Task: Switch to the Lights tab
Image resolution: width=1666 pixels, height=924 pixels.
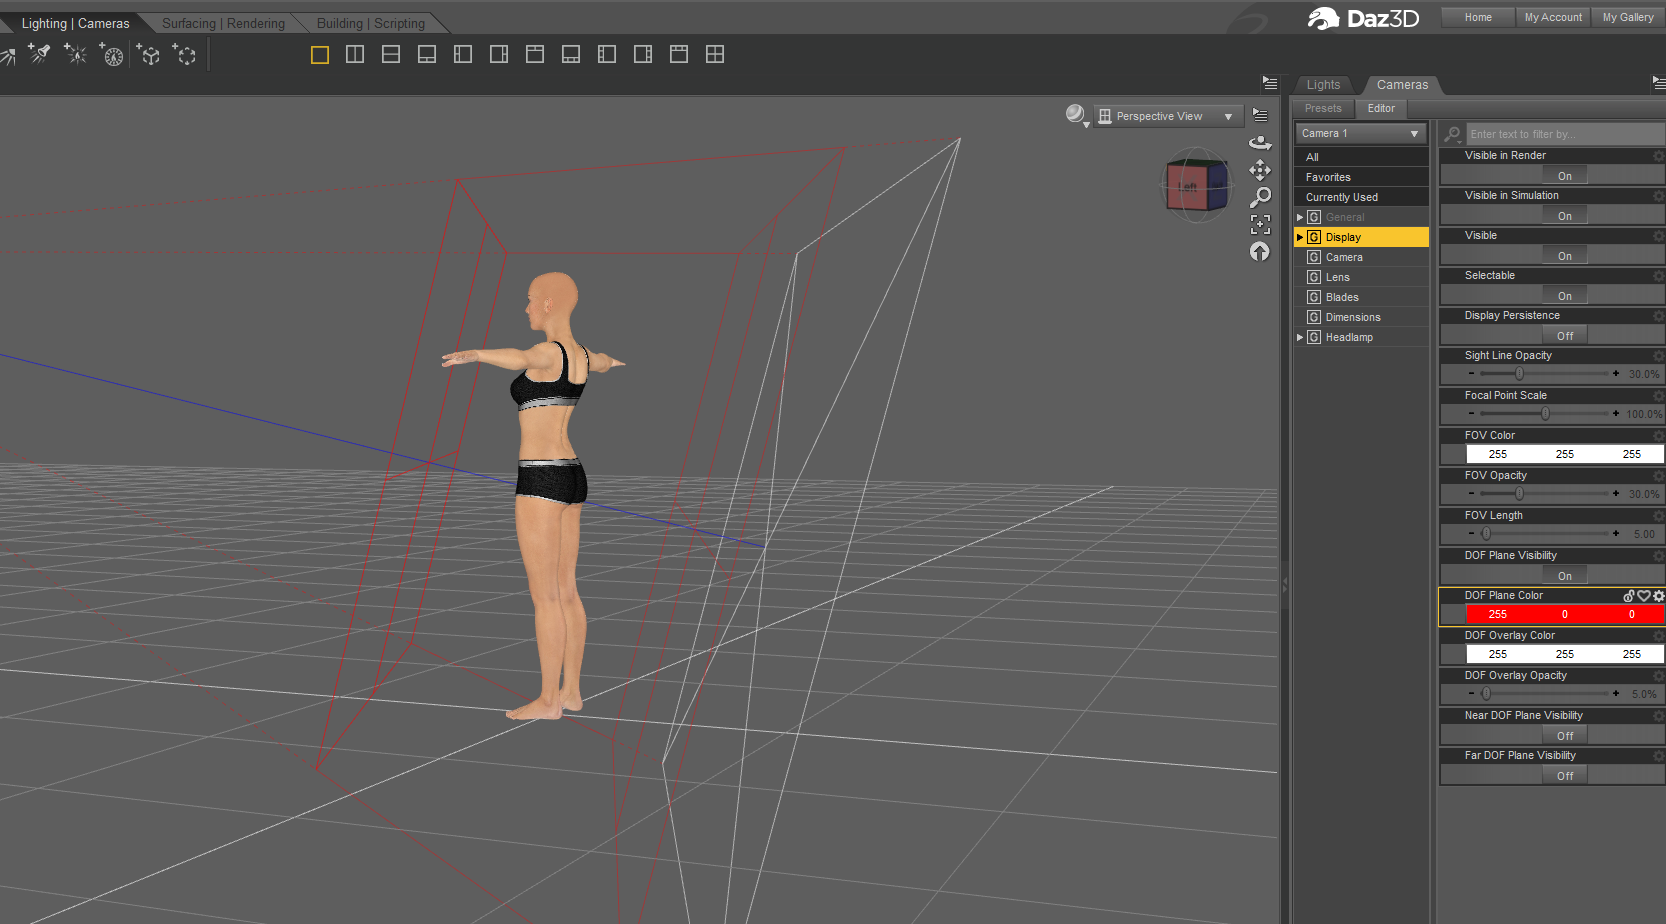Action: [x=1323, y=85]
